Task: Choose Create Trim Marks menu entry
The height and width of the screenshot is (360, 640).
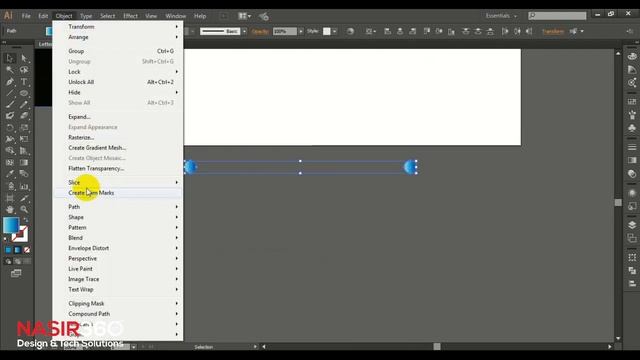Action: [x=118, y=193]
